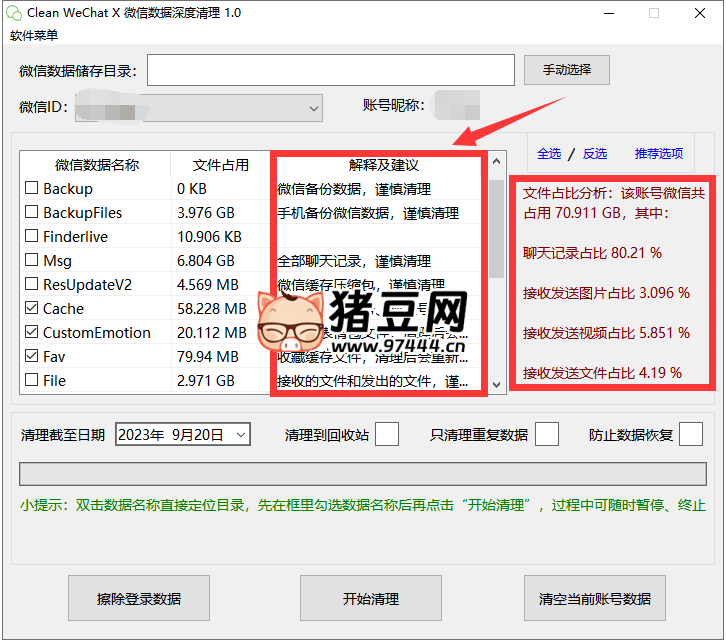Enable the 清理到回收站 checkbox

coord(387,434)
